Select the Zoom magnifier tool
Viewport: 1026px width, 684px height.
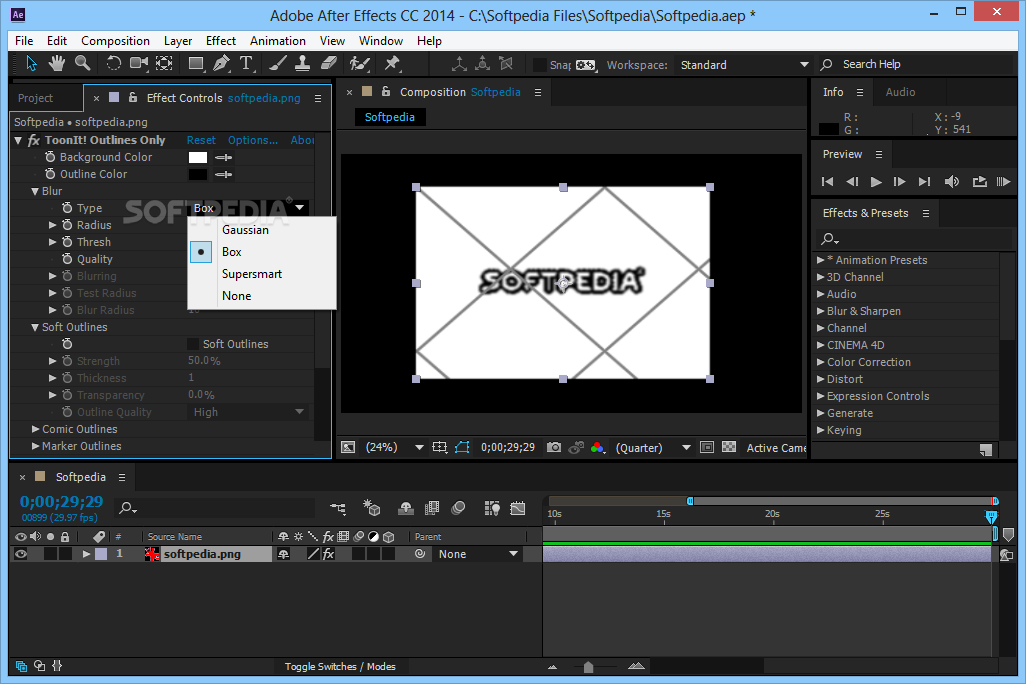(x=82, y=63)
